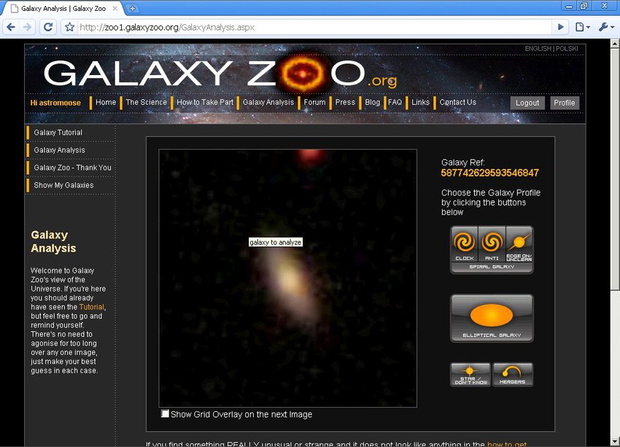Viewport: 620px width, 447px height.
Task: Minimize the browser window
Action: coord(569,6)
